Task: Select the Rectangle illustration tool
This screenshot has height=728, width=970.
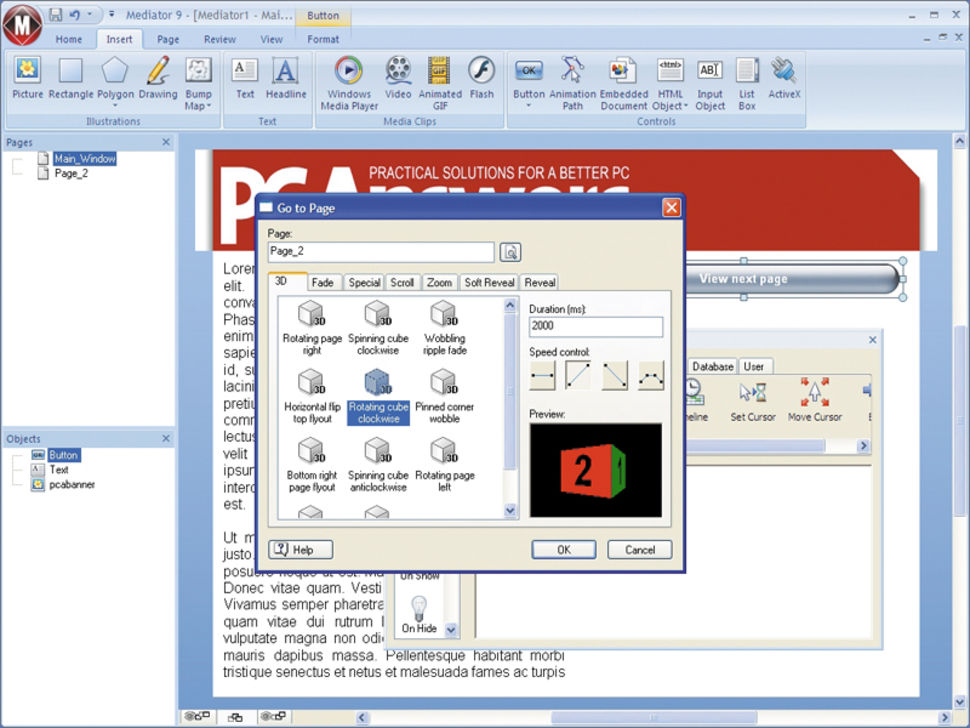Action: 71,77
